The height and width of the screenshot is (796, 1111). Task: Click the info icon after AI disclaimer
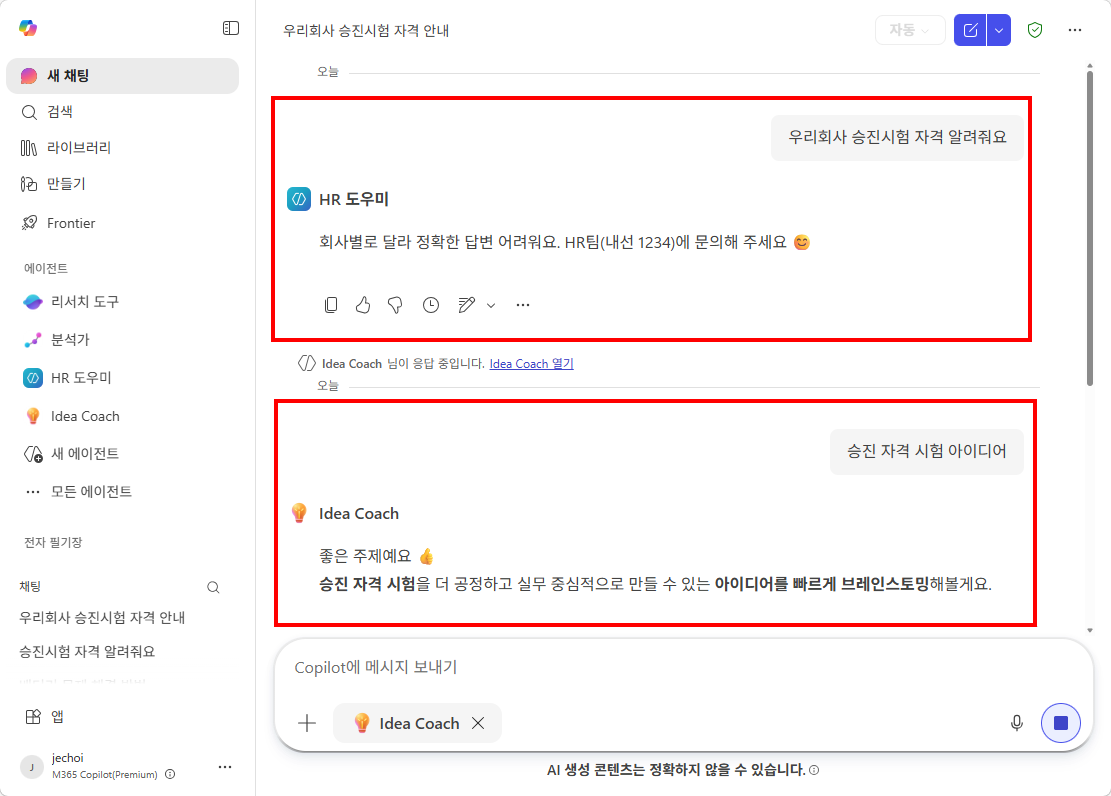814,770
